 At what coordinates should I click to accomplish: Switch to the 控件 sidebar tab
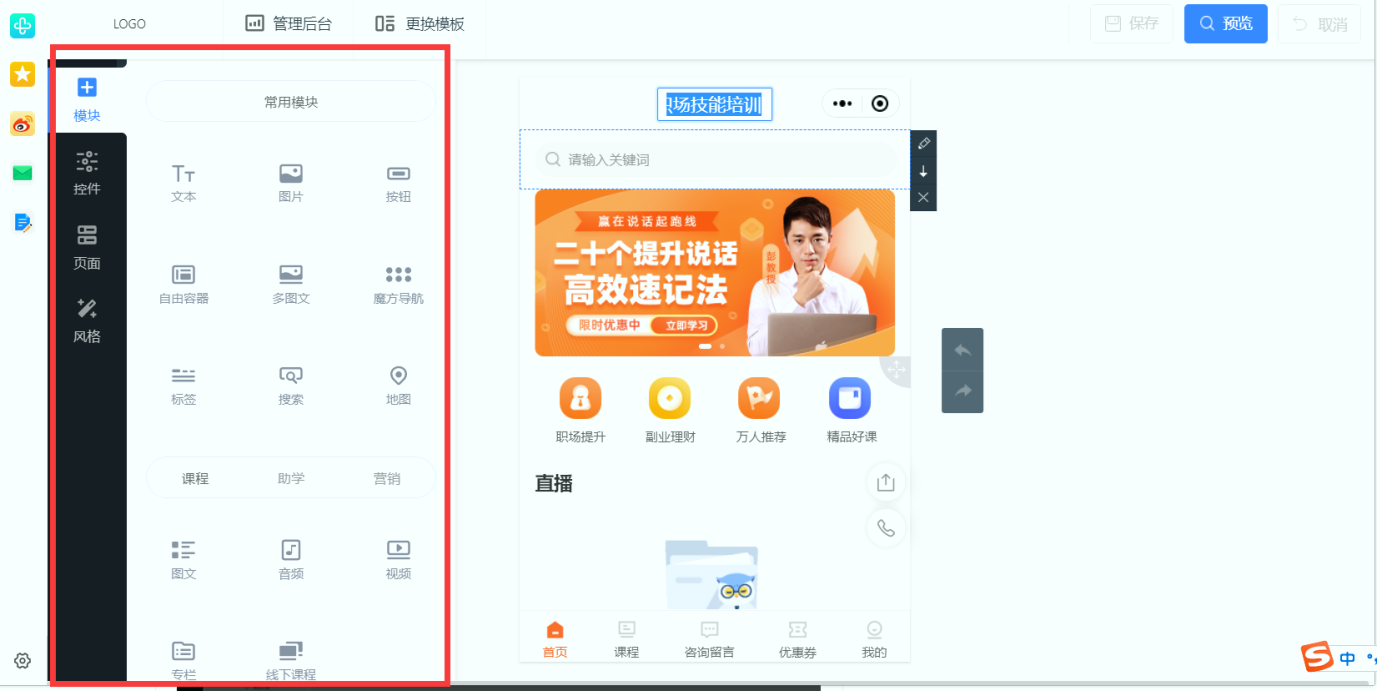pyautogui.click(x=87, y=173)
